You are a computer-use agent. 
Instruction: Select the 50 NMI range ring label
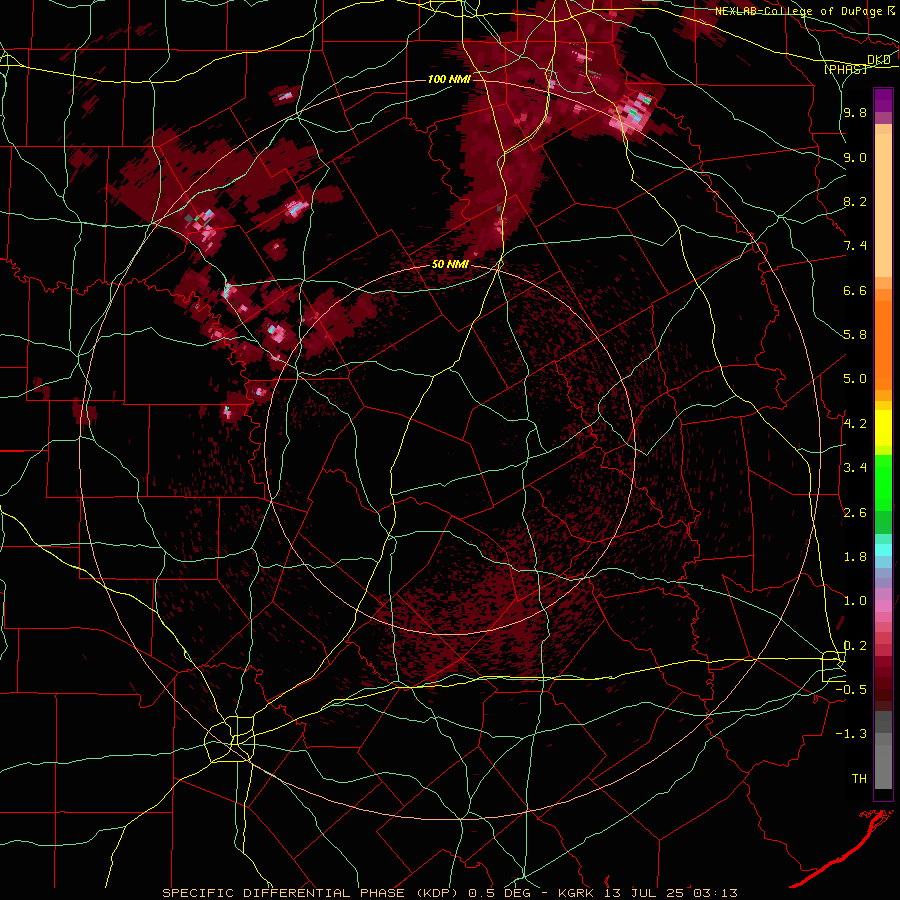coord(450,265)
